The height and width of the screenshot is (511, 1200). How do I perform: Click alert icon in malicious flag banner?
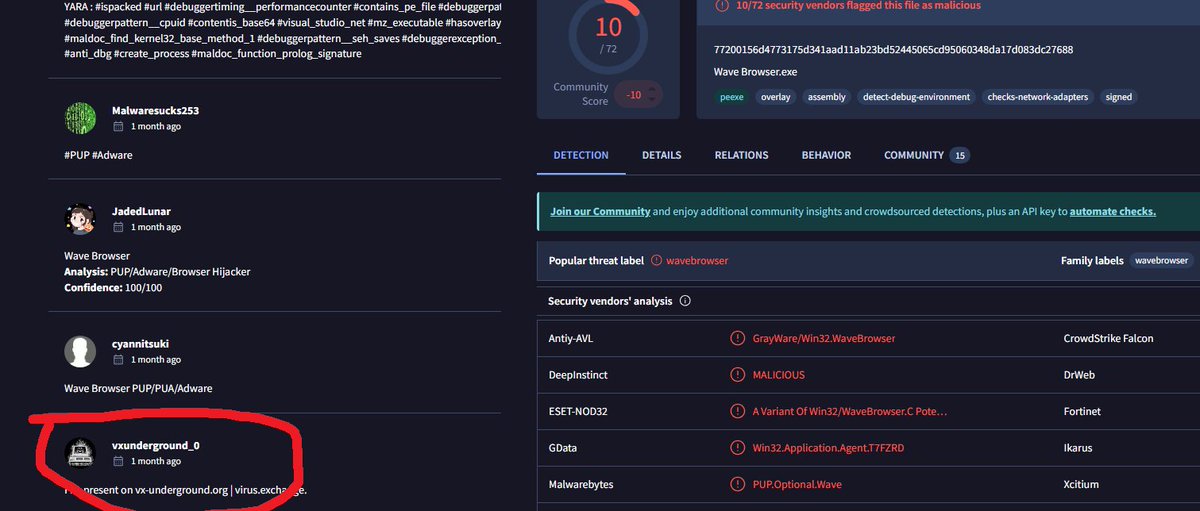pyautogui.click(x=722, y=6)
